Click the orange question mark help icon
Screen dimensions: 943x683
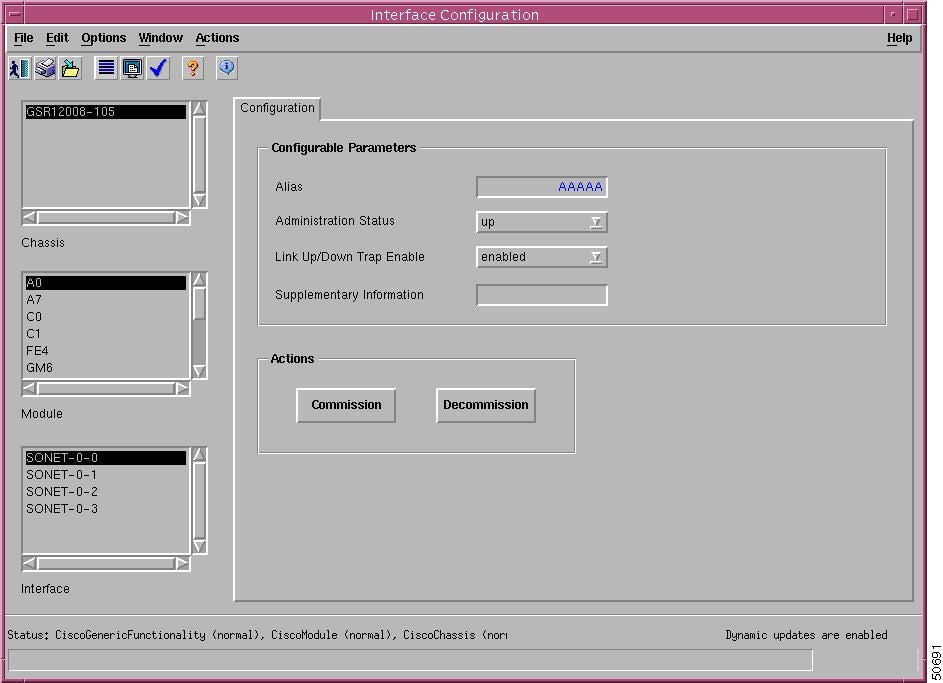[x=193, y=69]
